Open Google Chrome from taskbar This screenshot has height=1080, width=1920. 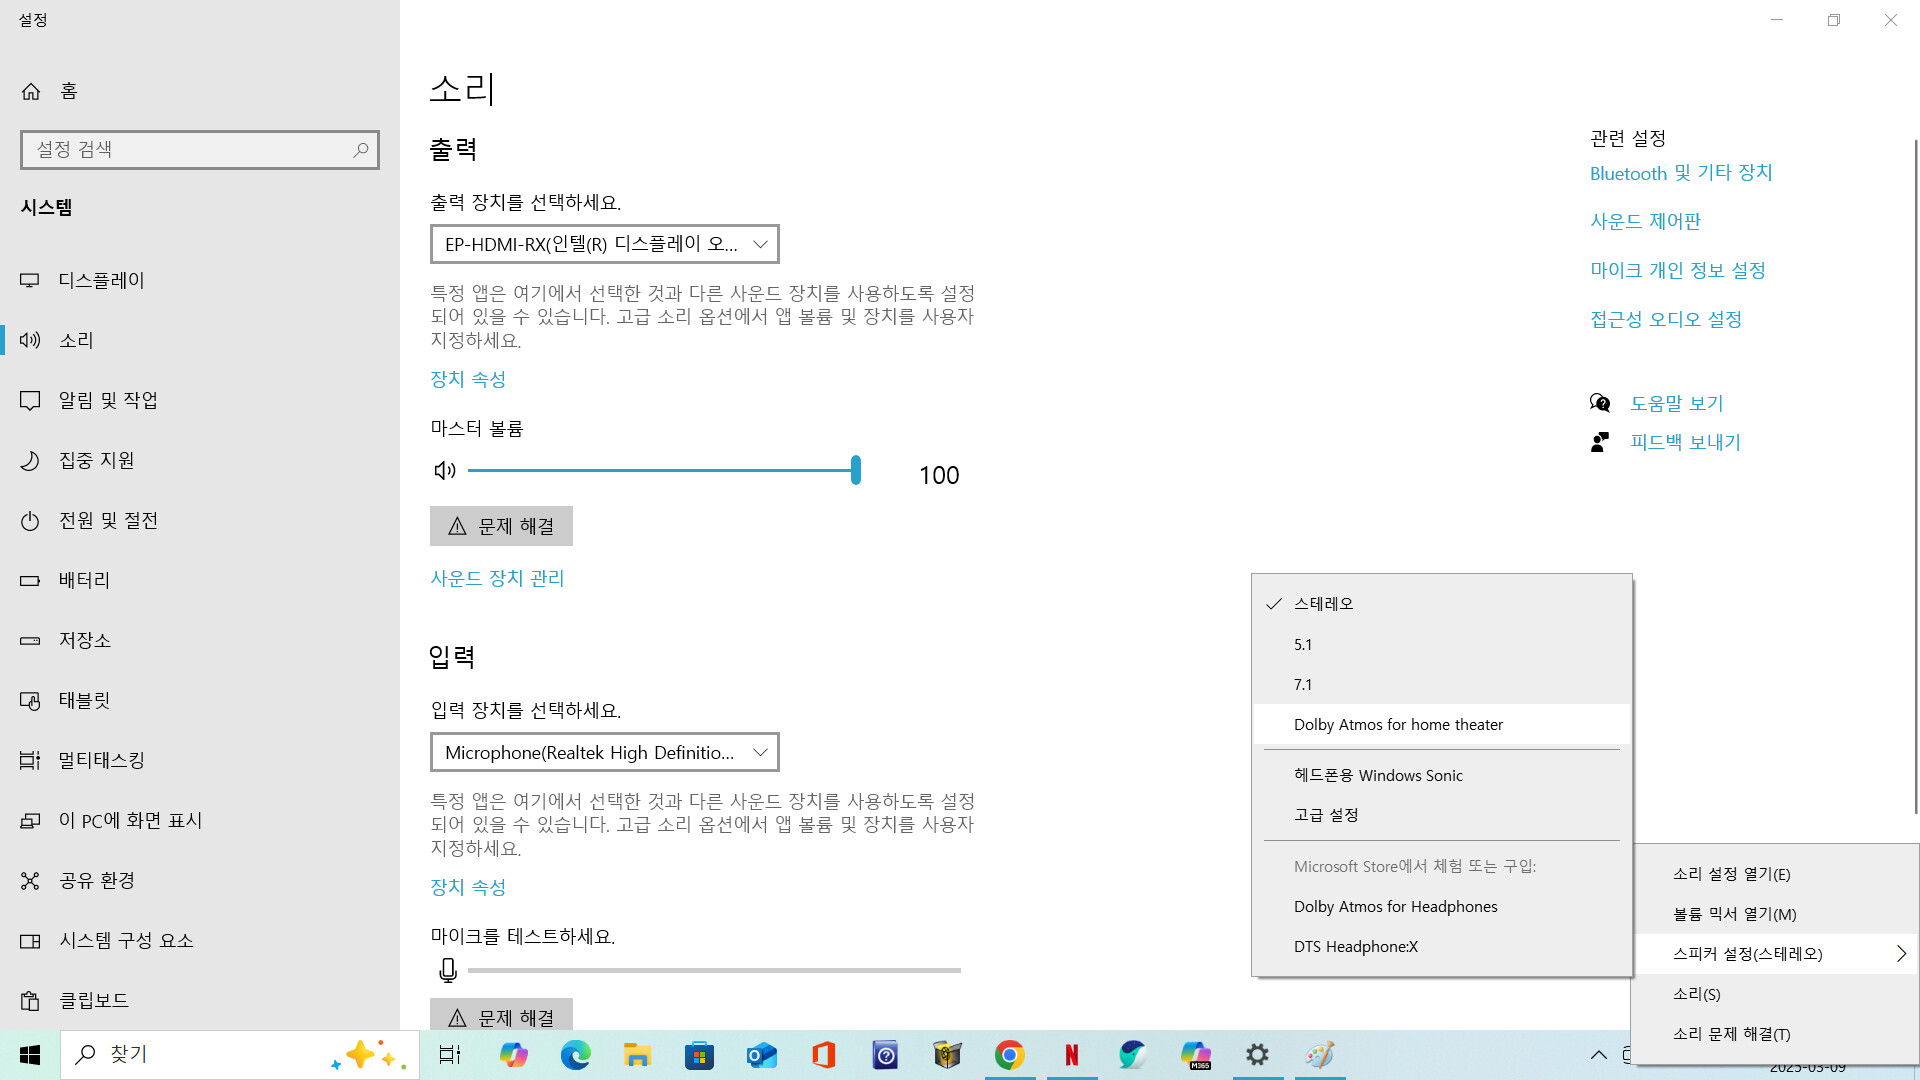click(x=1009, y=1055)
